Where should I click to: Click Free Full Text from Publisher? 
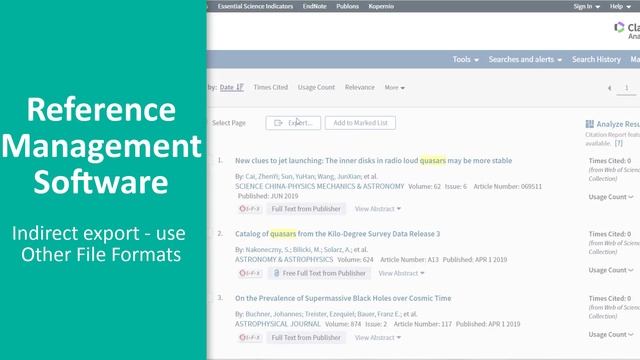[320, 273]
